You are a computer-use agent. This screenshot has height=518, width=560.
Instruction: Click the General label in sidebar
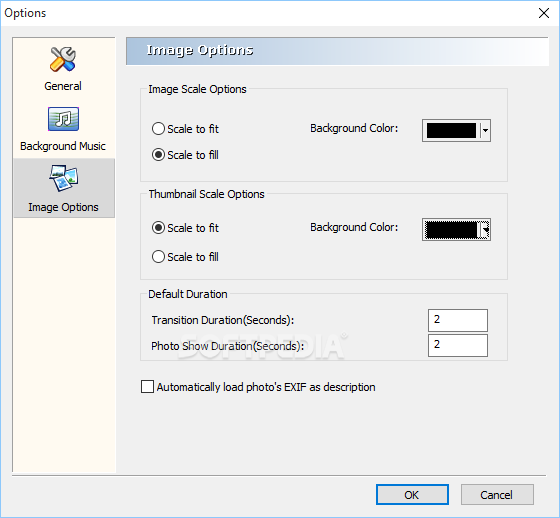coord(63,86)
